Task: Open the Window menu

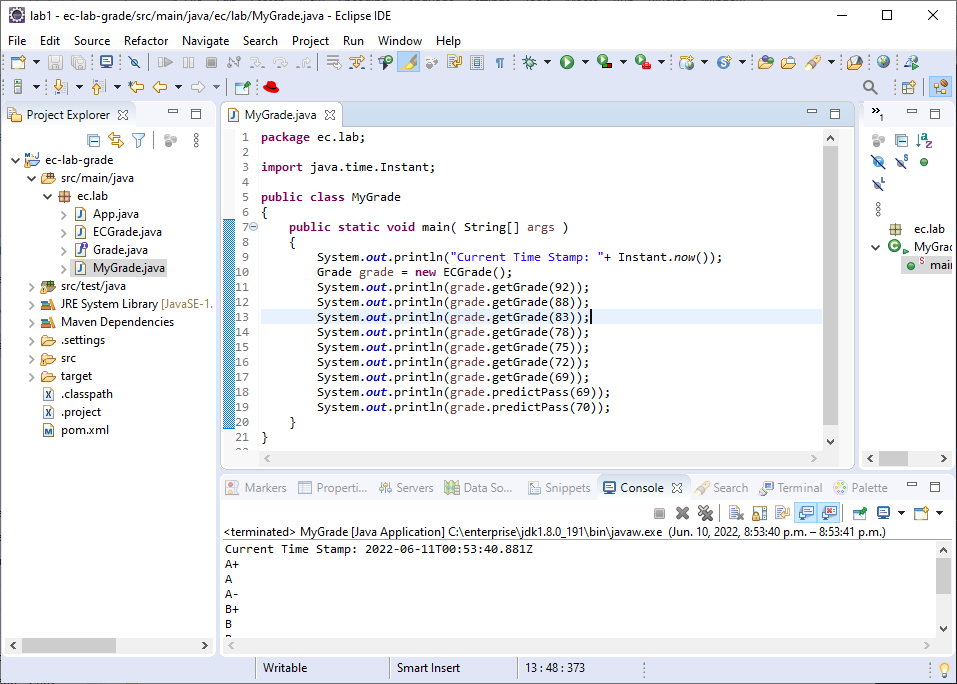Action: tap(400, 41)
